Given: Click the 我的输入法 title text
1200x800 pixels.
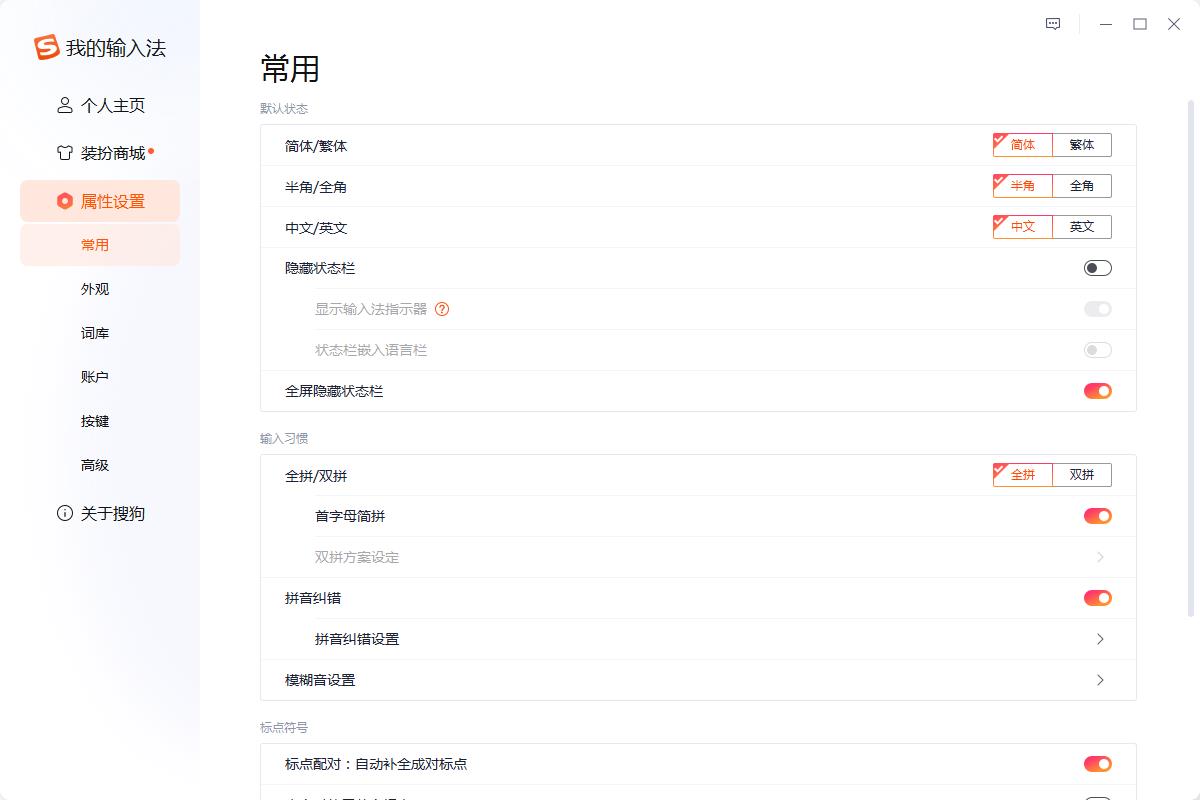Looking at the screenshot, I should click(x=116, y=48).
